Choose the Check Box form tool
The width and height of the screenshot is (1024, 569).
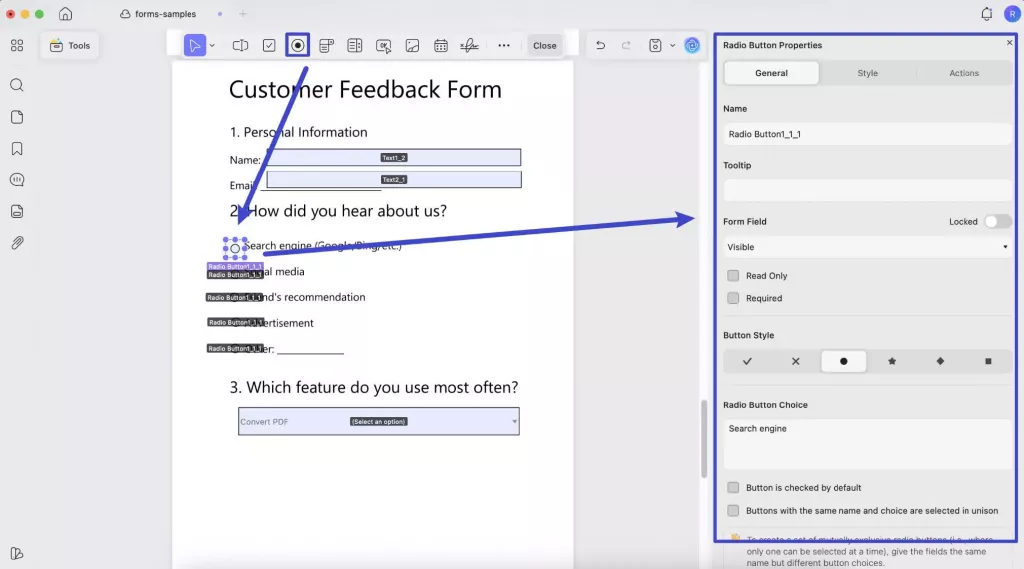point(269,45)
